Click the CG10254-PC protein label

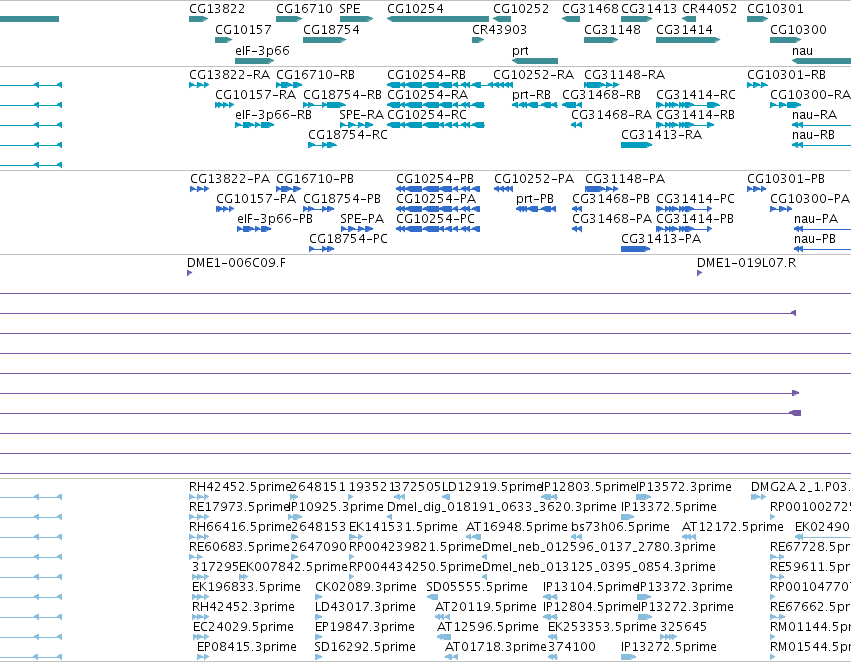point(435,219)
